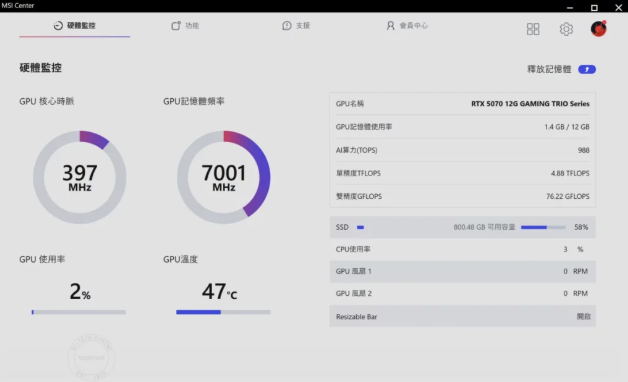Click the small blue SSD indicator icon
This screenshot has height=382, width=628.
tap(360, 227)
